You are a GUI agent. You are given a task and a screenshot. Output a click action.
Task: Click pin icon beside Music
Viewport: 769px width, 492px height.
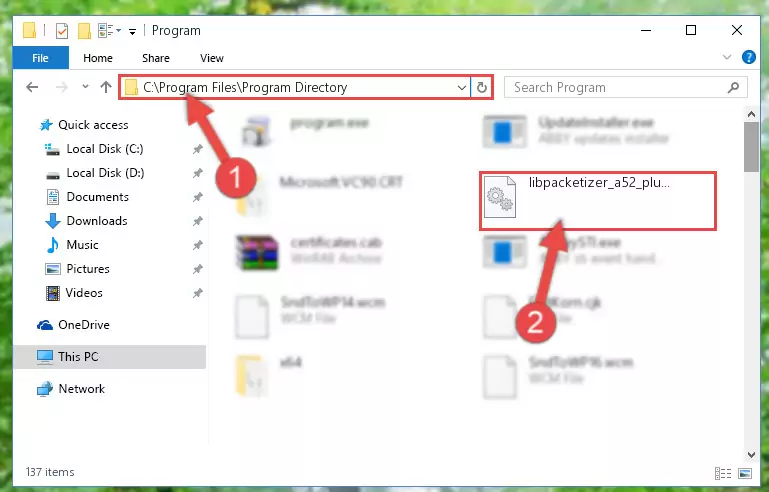(x=197, y=245)
